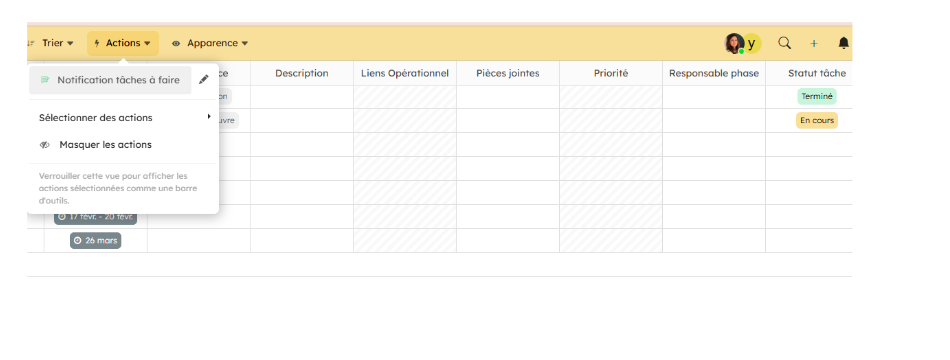Click the user avatar photo
950x360 pixels.
pyautogui.click(x=734, y=43)
